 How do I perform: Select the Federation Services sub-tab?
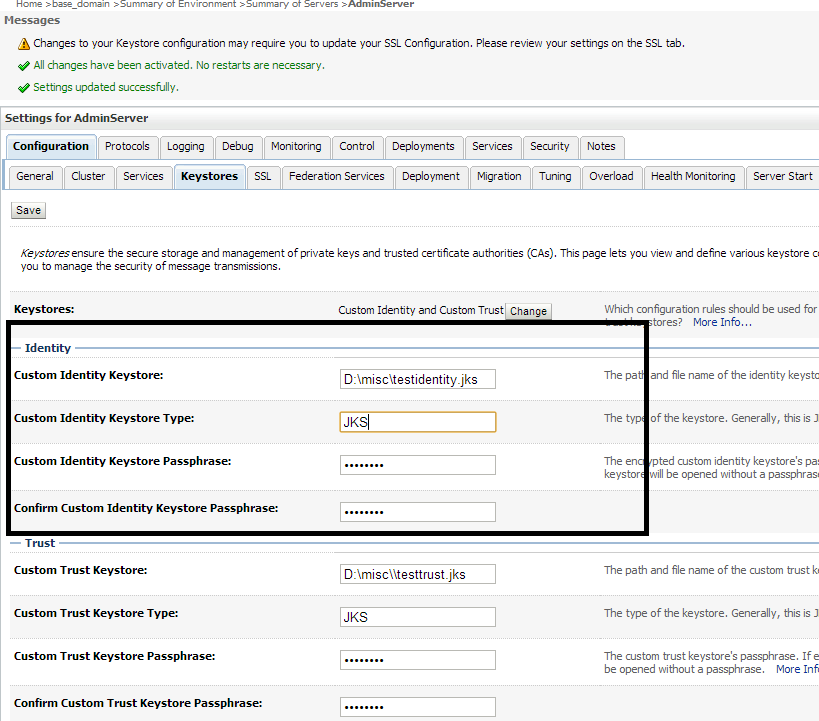[336, 177]
